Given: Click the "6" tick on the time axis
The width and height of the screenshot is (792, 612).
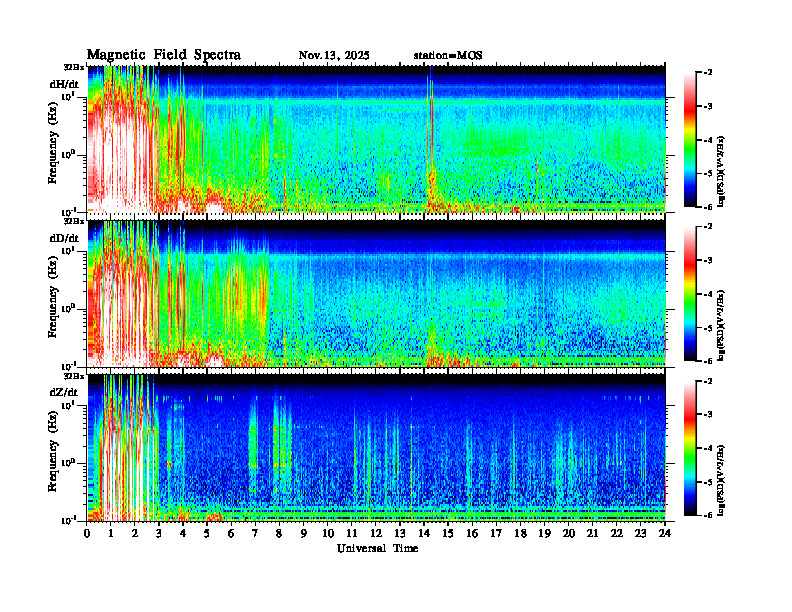Looking at the screenshot, I should tap(231, 534).
